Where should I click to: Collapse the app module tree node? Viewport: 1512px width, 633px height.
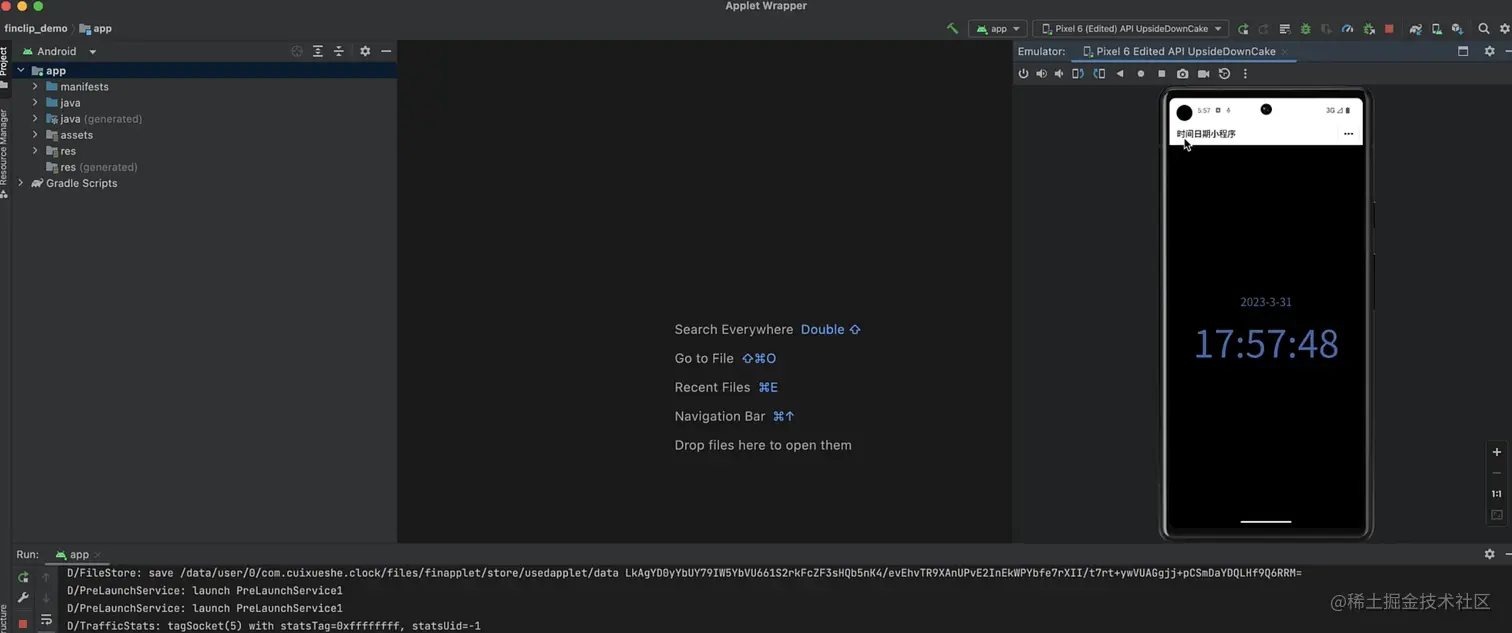[21, 71]
